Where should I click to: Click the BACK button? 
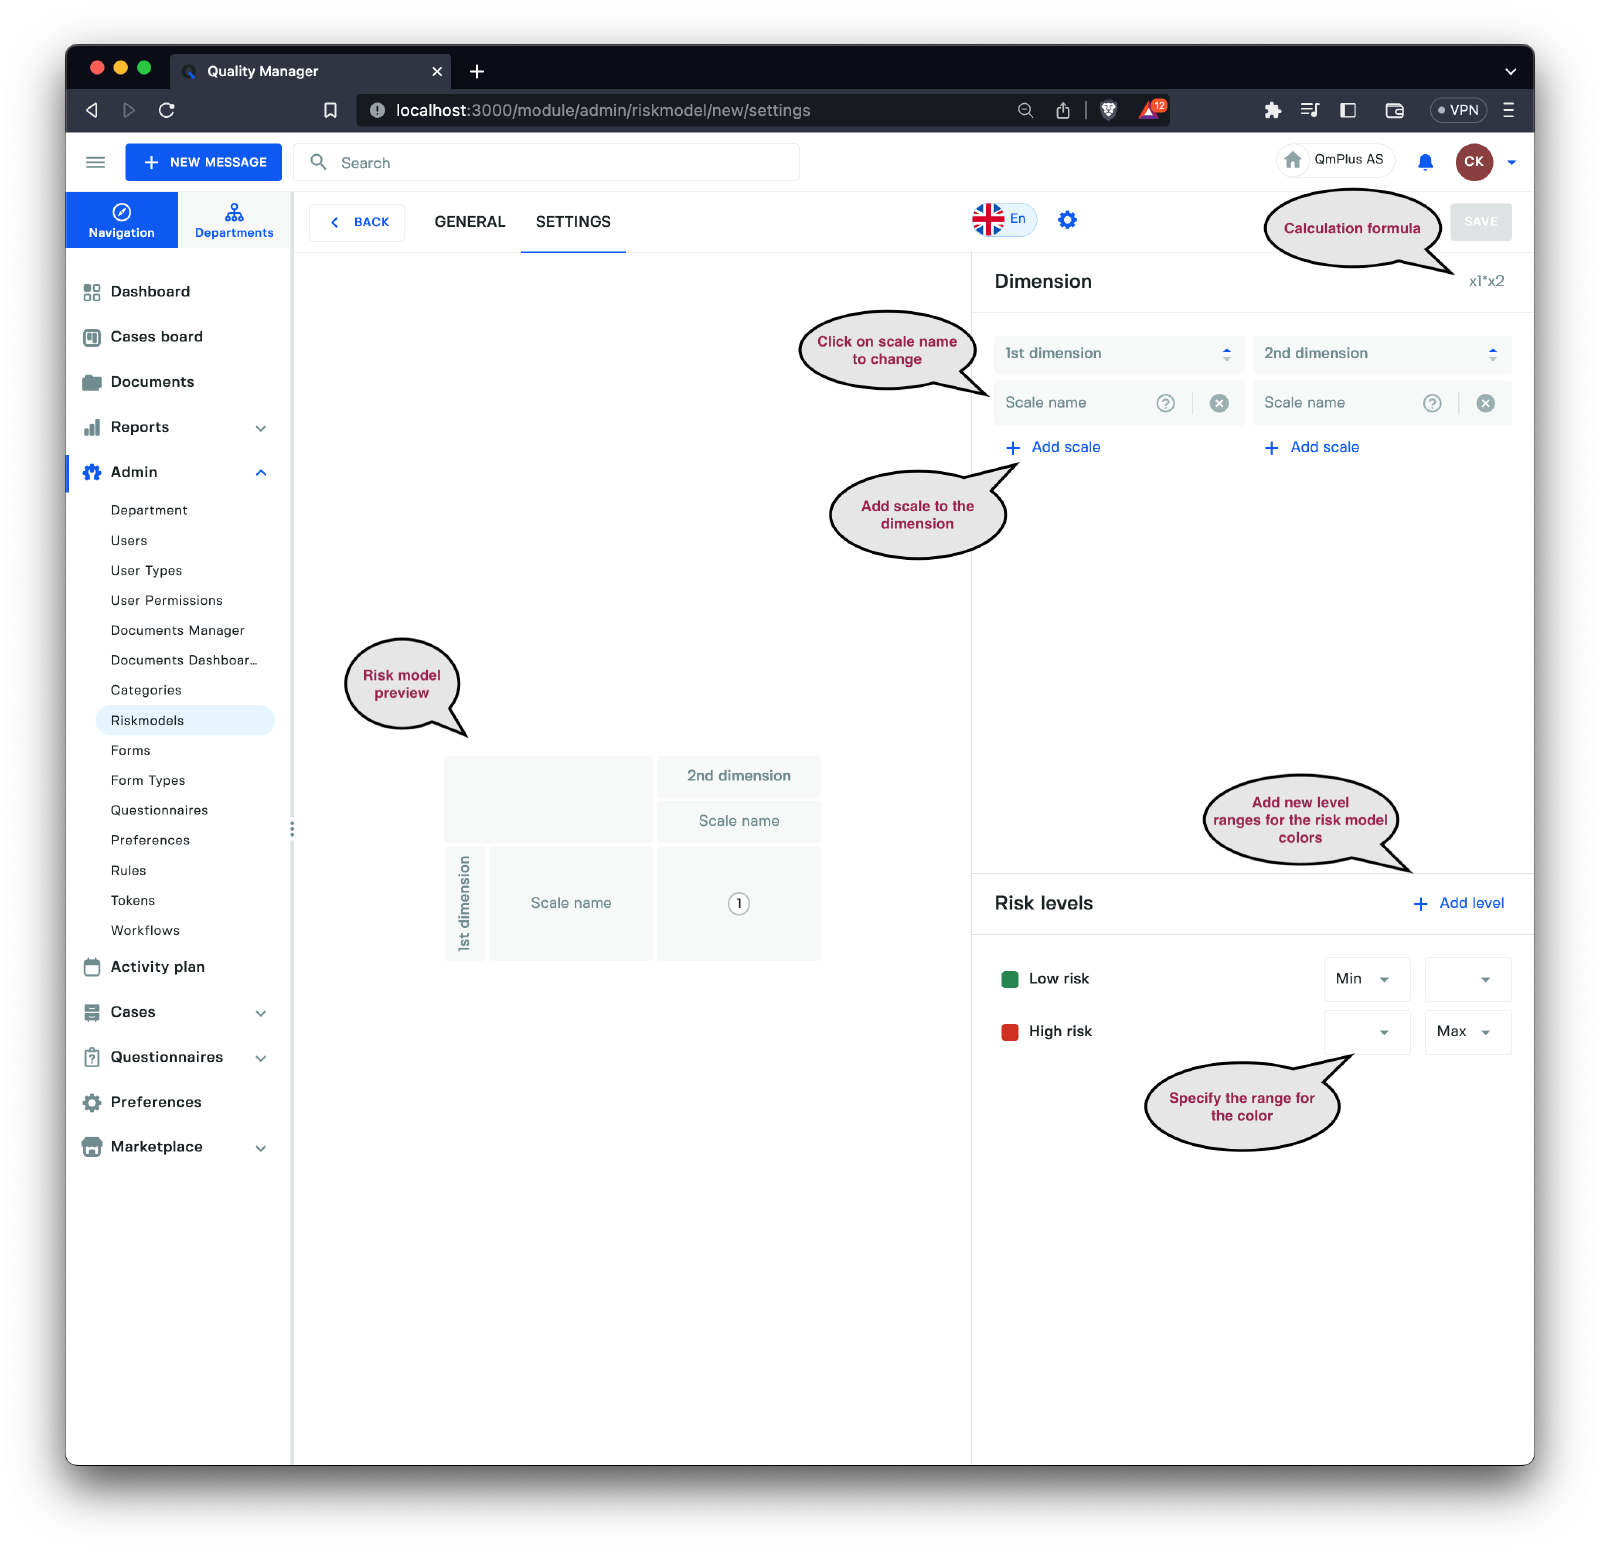coord(358,222)
